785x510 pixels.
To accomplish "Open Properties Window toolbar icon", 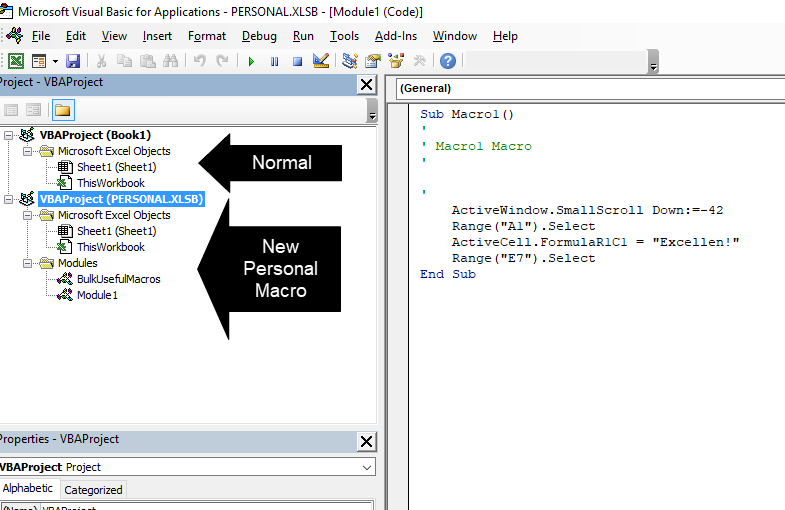I will [373, 61].
